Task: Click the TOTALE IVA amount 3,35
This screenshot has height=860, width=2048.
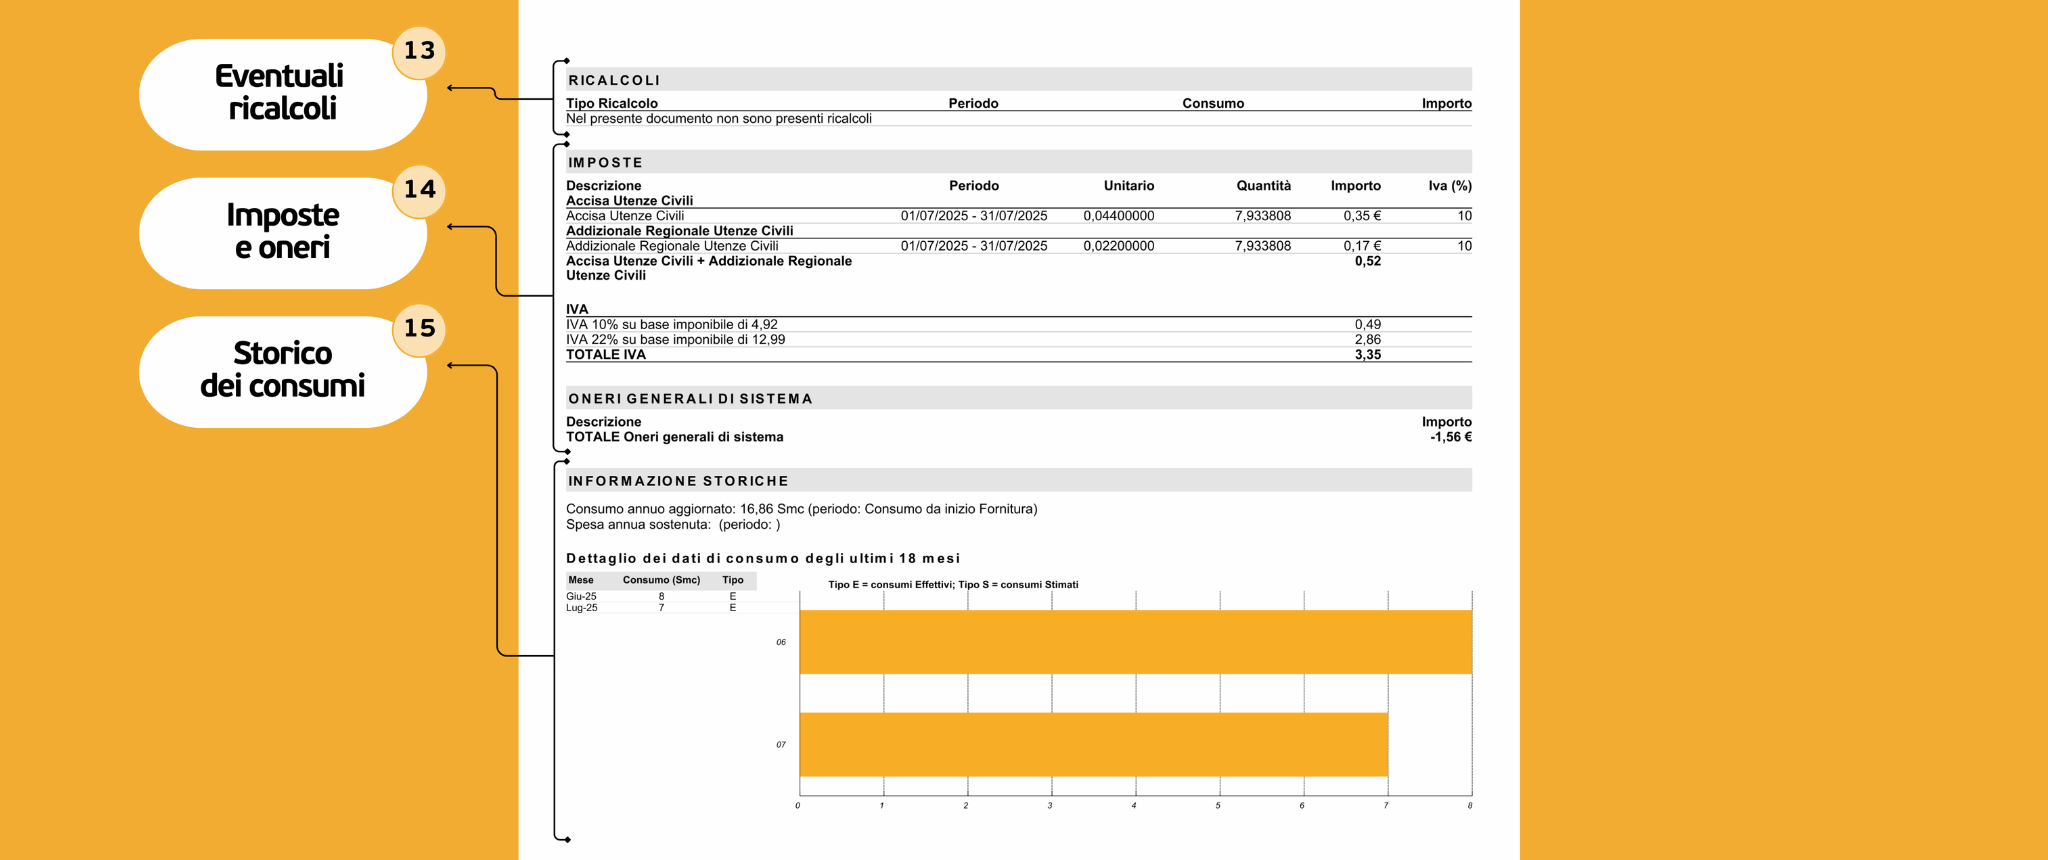Action: click(x=1367, y=355)
